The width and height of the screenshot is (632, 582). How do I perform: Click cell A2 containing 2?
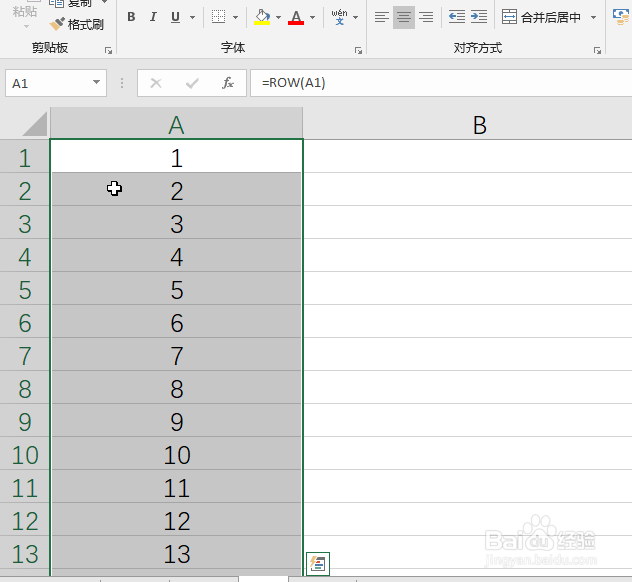pyautogui.click(x=176, y=190)
